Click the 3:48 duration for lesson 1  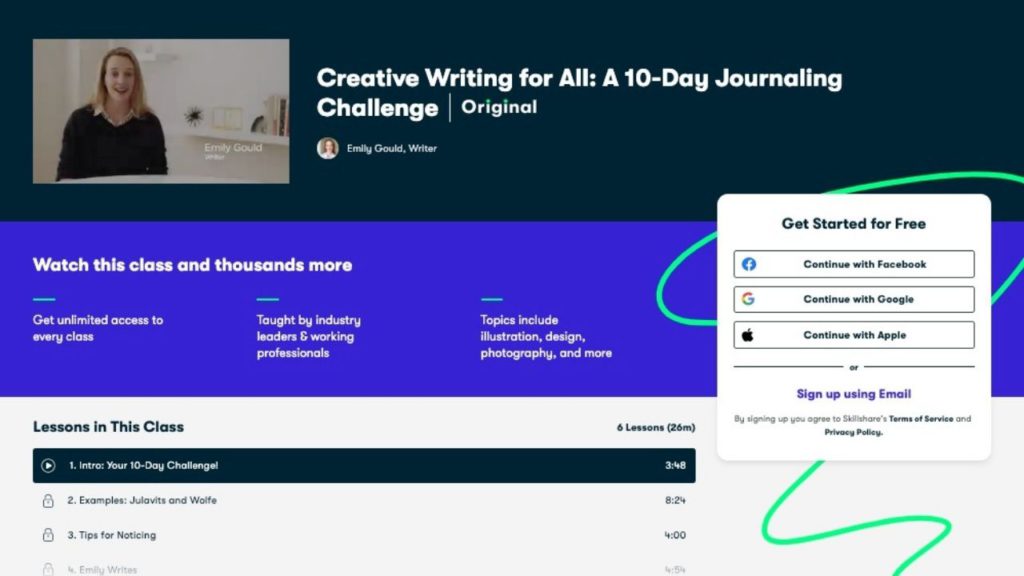(x=675, y=466)
